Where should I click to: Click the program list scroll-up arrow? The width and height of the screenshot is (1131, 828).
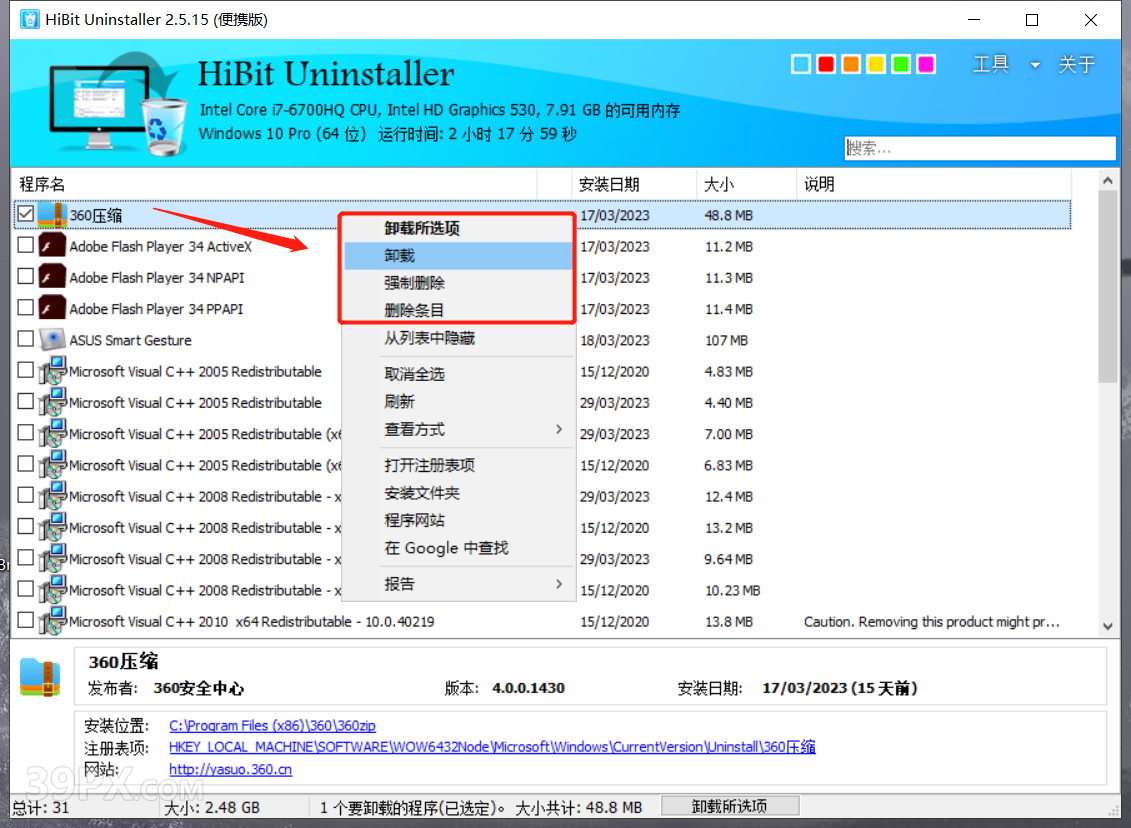click(1108, 180)
